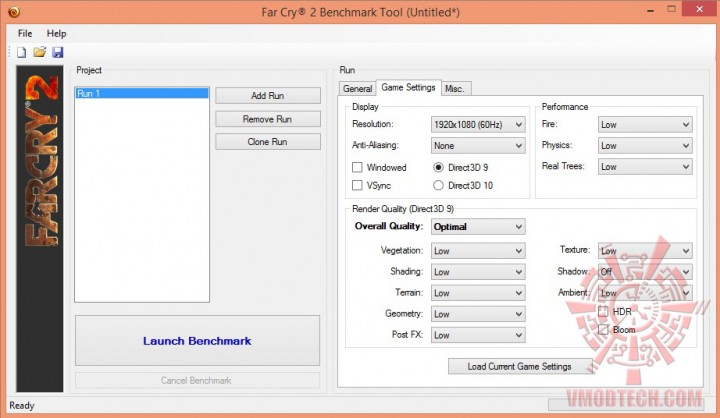Click the app icon in title bar
Screen dimensions: 720x418
[x=14, y=12]
